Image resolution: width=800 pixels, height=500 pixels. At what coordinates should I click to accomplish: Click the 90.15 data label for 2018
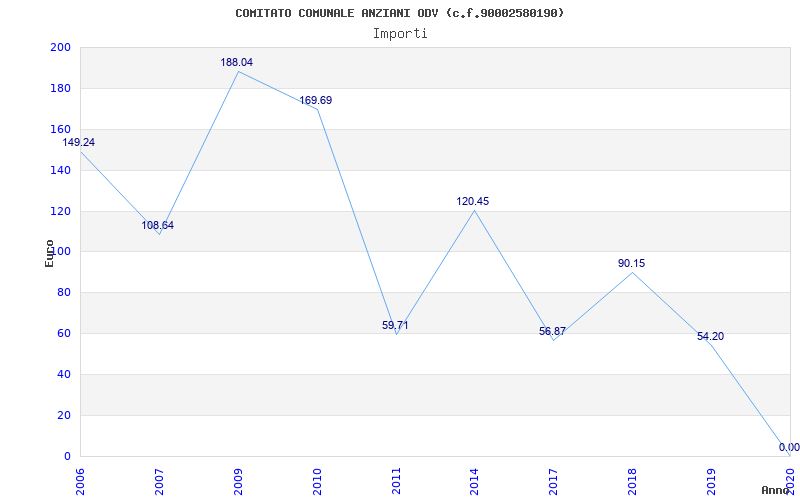(632, 263)
